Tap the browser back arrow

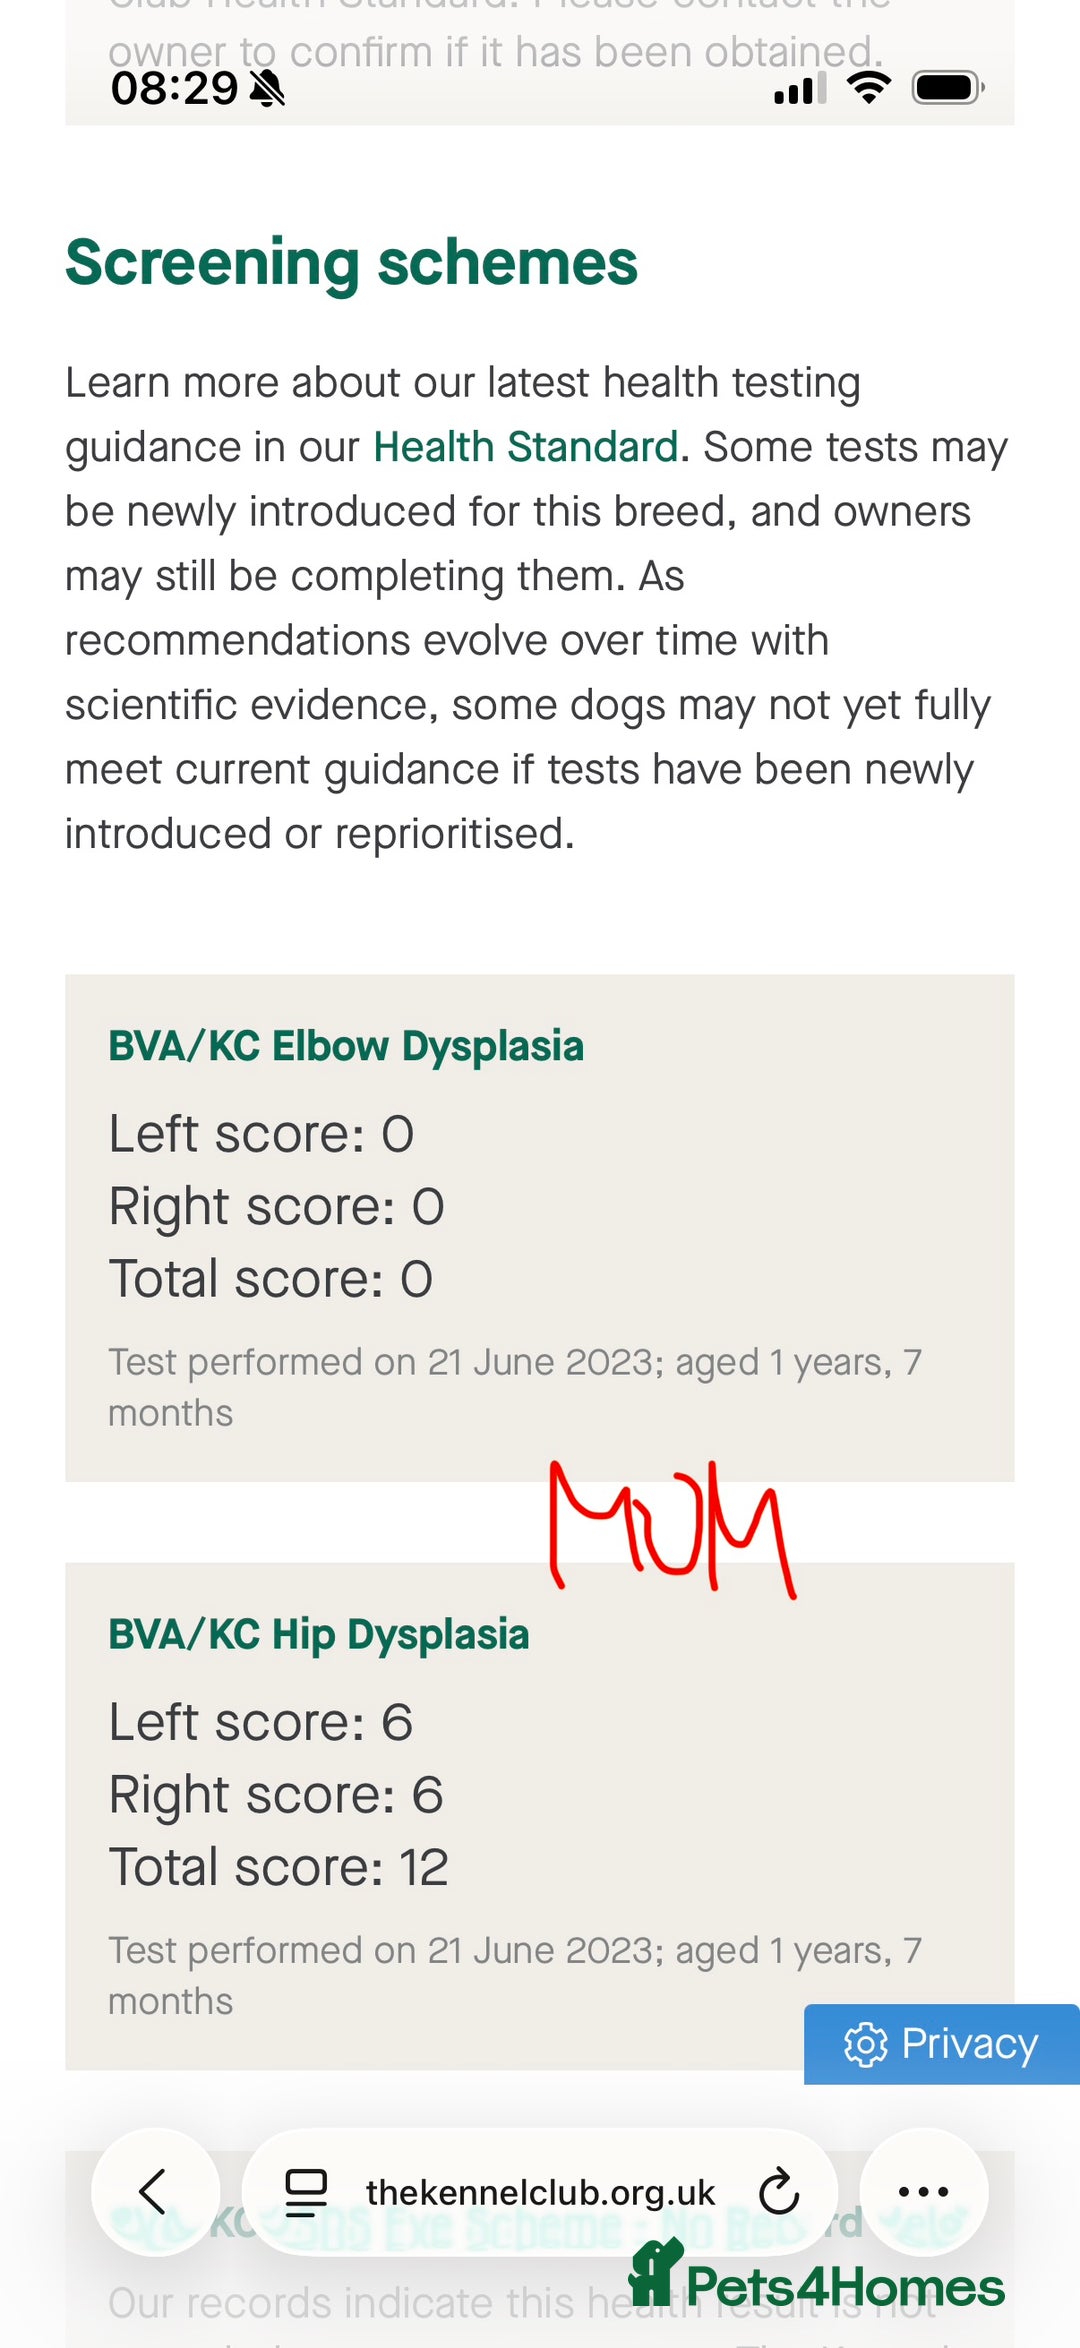point(154,2192)
